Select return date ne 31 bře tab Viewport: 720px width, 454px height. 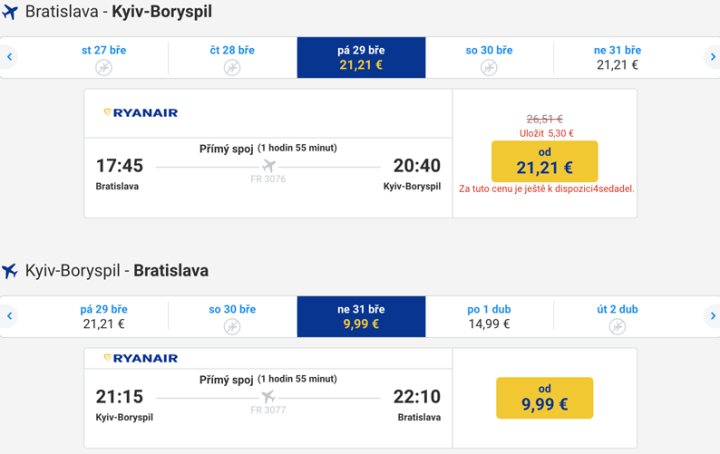point(361,316)
